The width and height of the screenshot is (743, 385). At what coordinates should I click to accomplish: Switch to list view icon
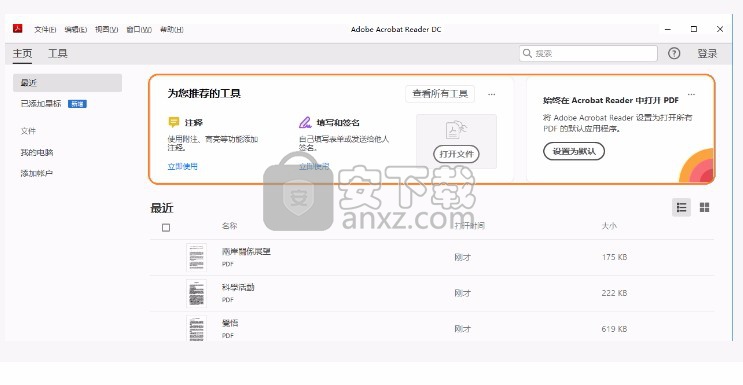click(x=681, y=207)
